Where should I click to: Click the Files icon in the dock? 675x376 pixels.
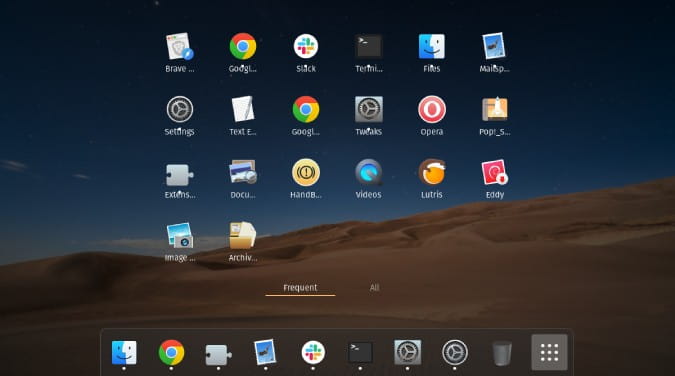click(x=124, y=353)
